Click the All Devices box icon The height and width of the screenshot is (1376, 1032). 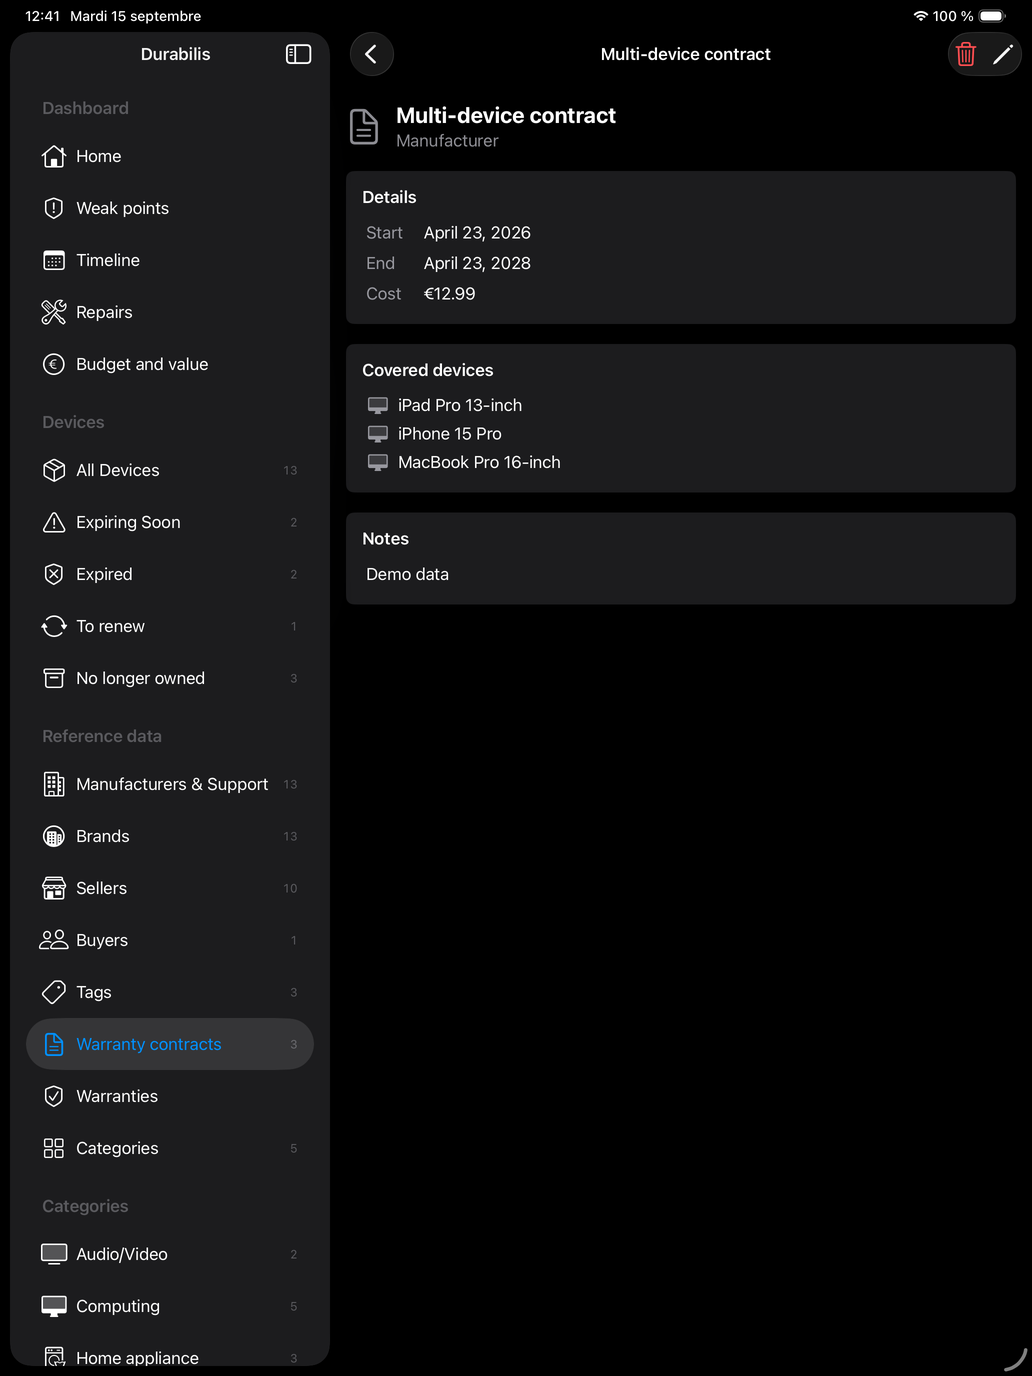54,470
